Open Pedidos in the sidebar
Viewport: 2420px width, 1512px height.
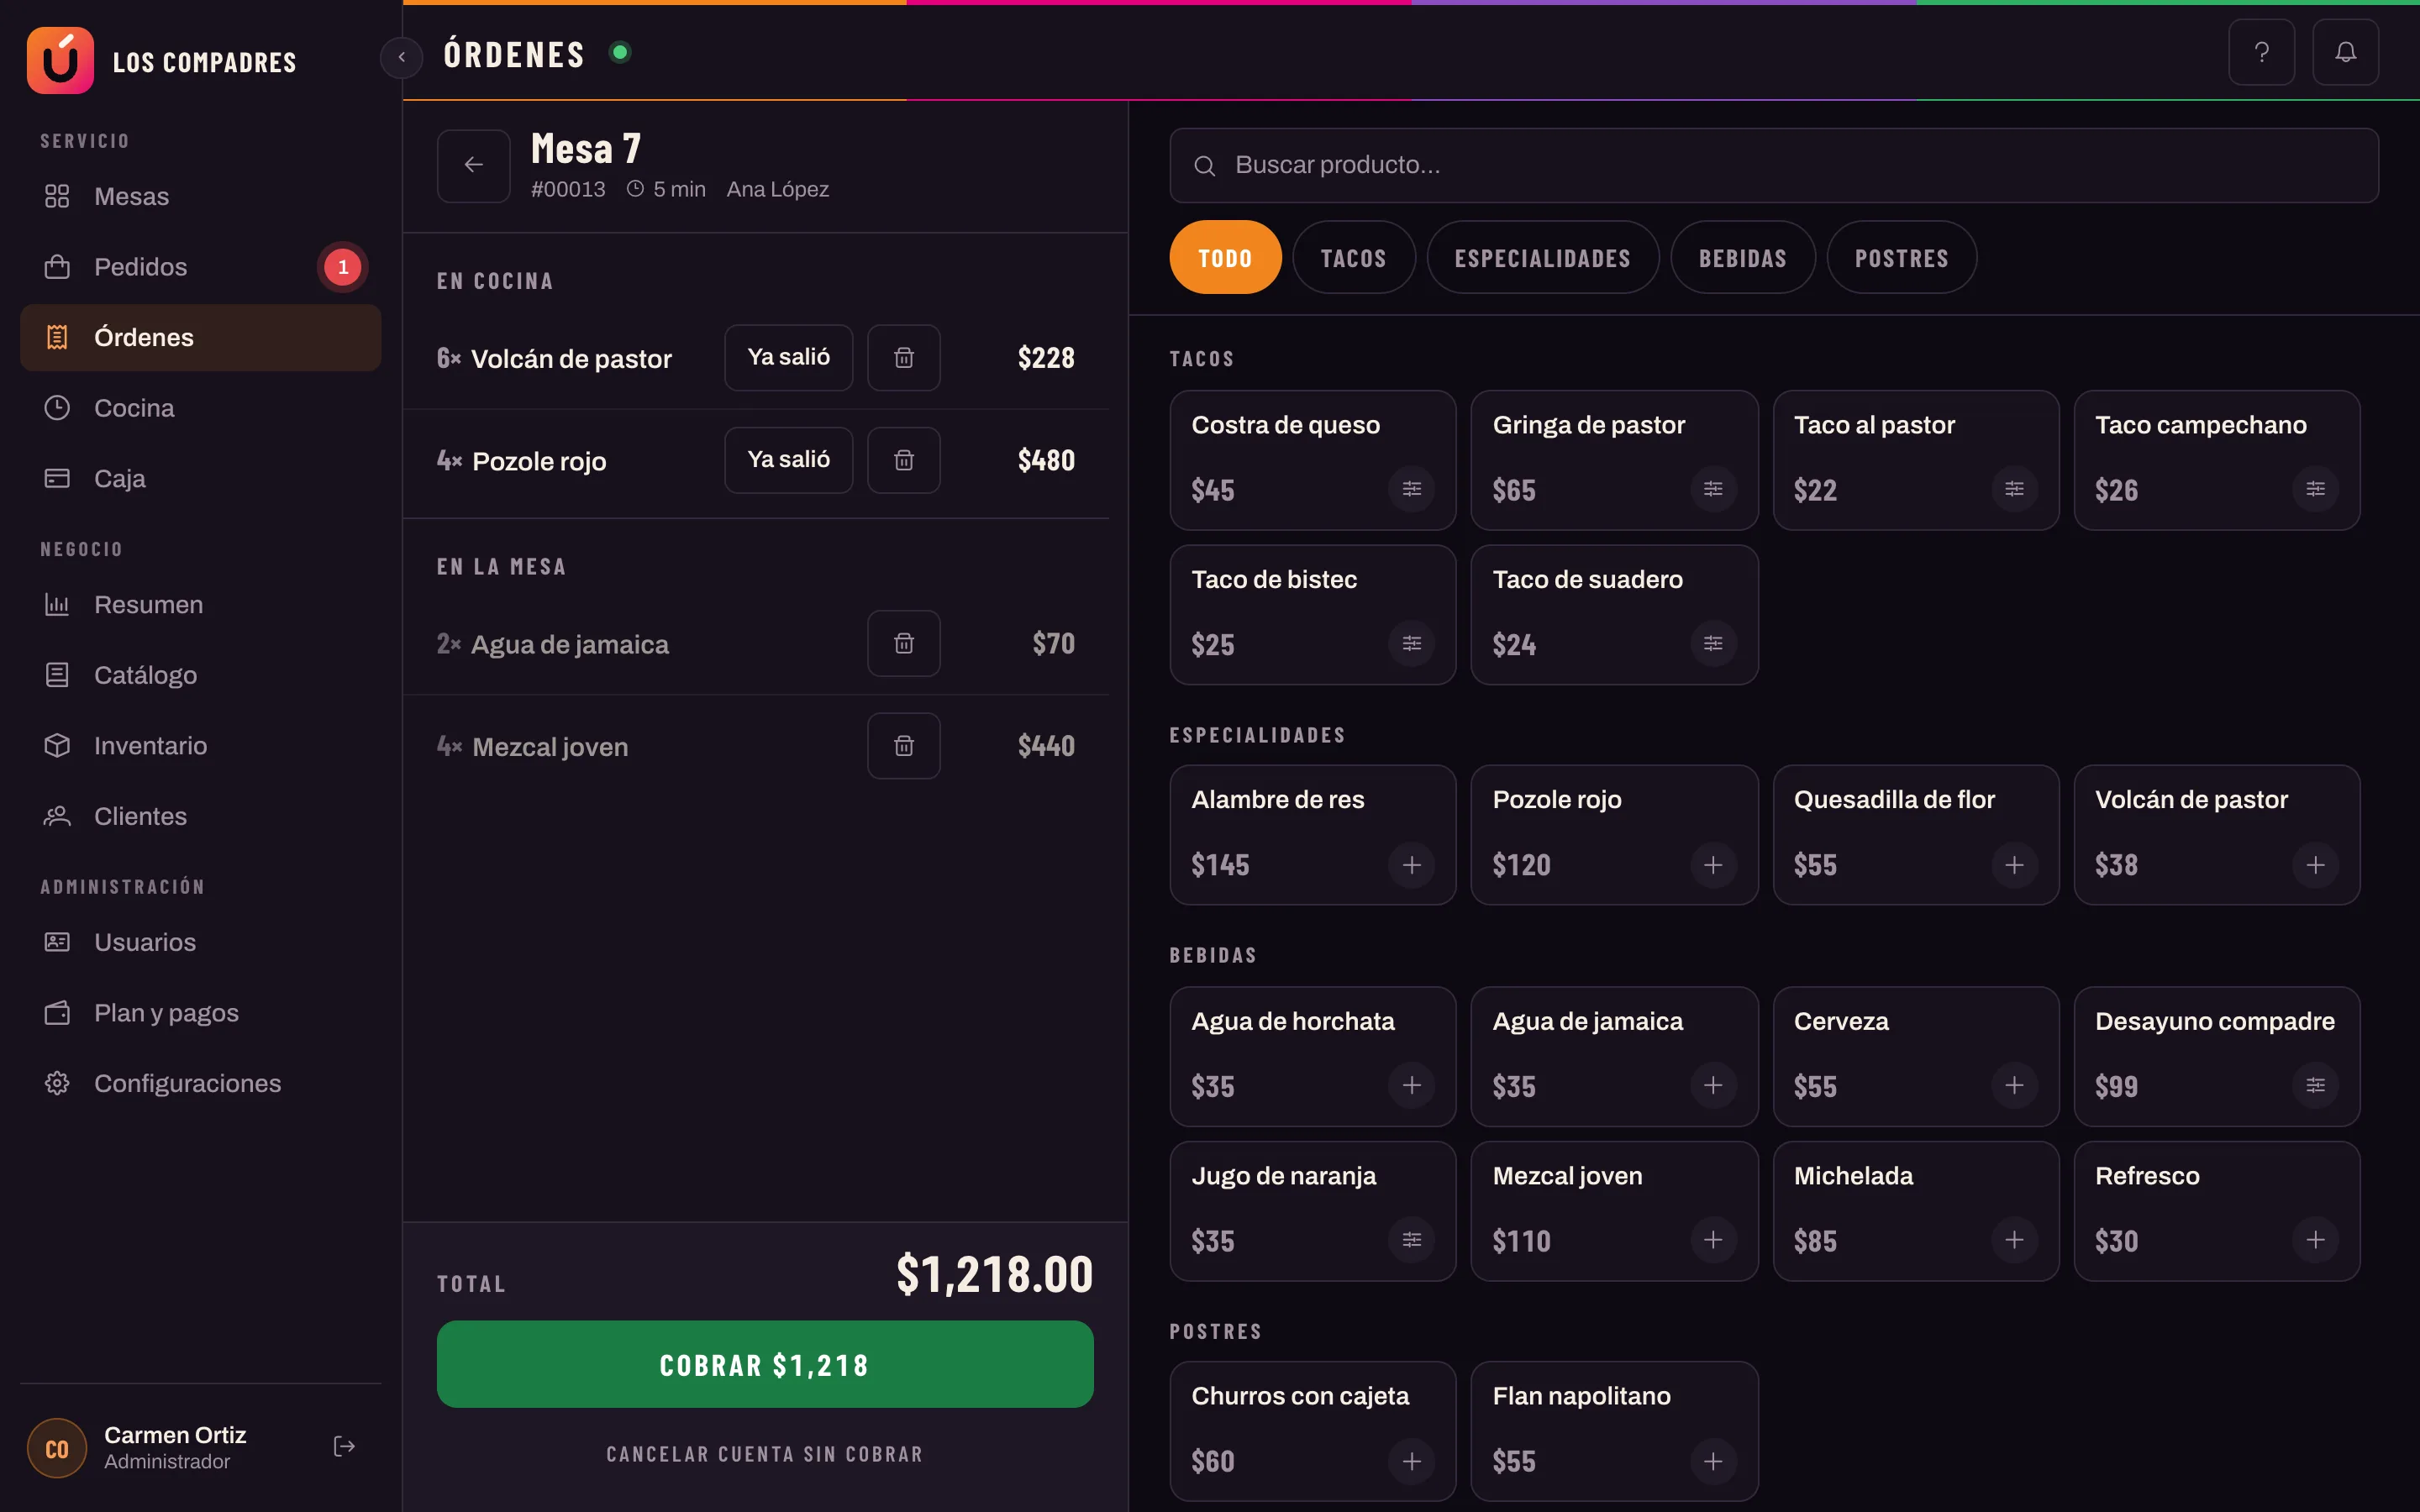pos(200,267)
